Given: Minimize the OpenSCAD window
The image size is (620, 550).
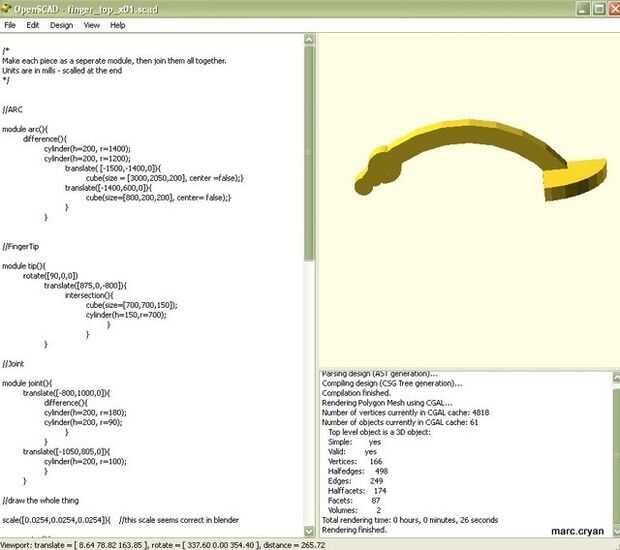Looking at the screenshot, I should coord(583,8).
